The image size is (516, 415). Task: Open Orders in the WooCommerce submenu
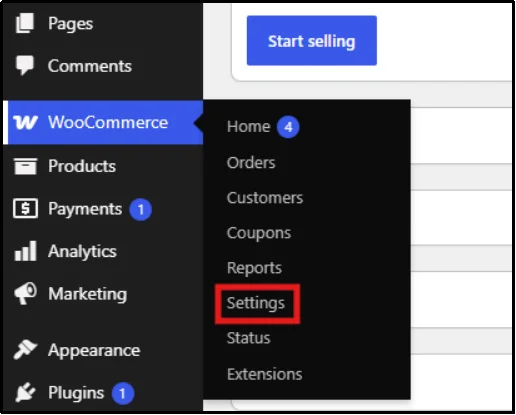pyautogui.click(x=251, y=163)
